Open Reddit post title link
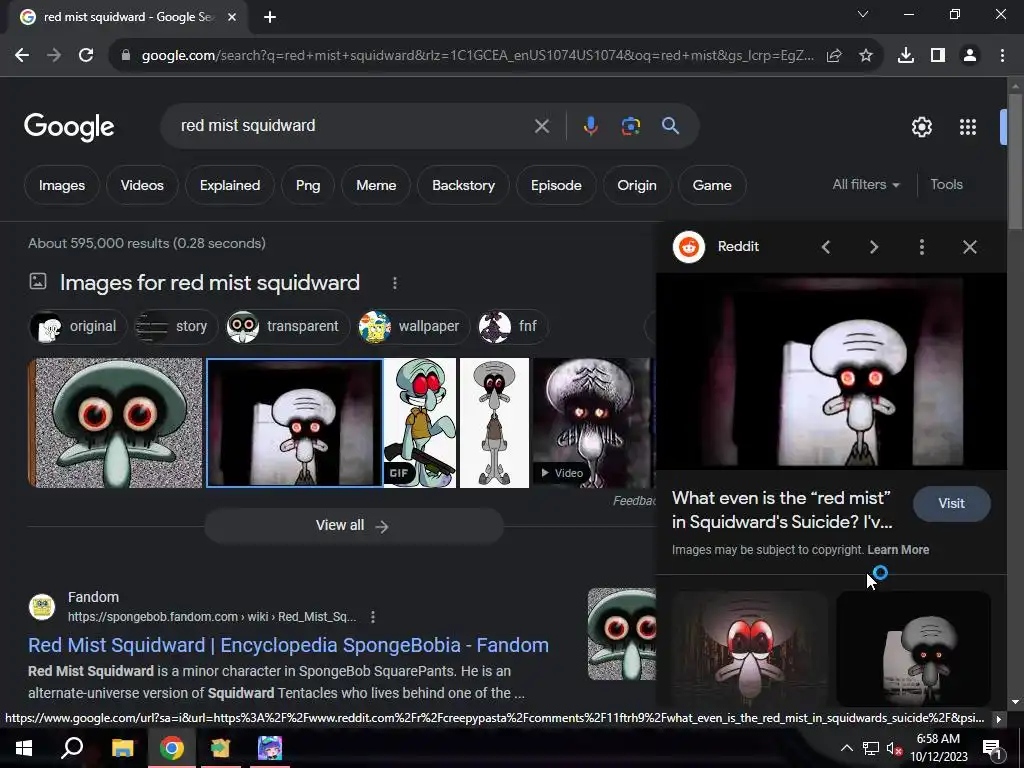 click(x=782, y=510)
